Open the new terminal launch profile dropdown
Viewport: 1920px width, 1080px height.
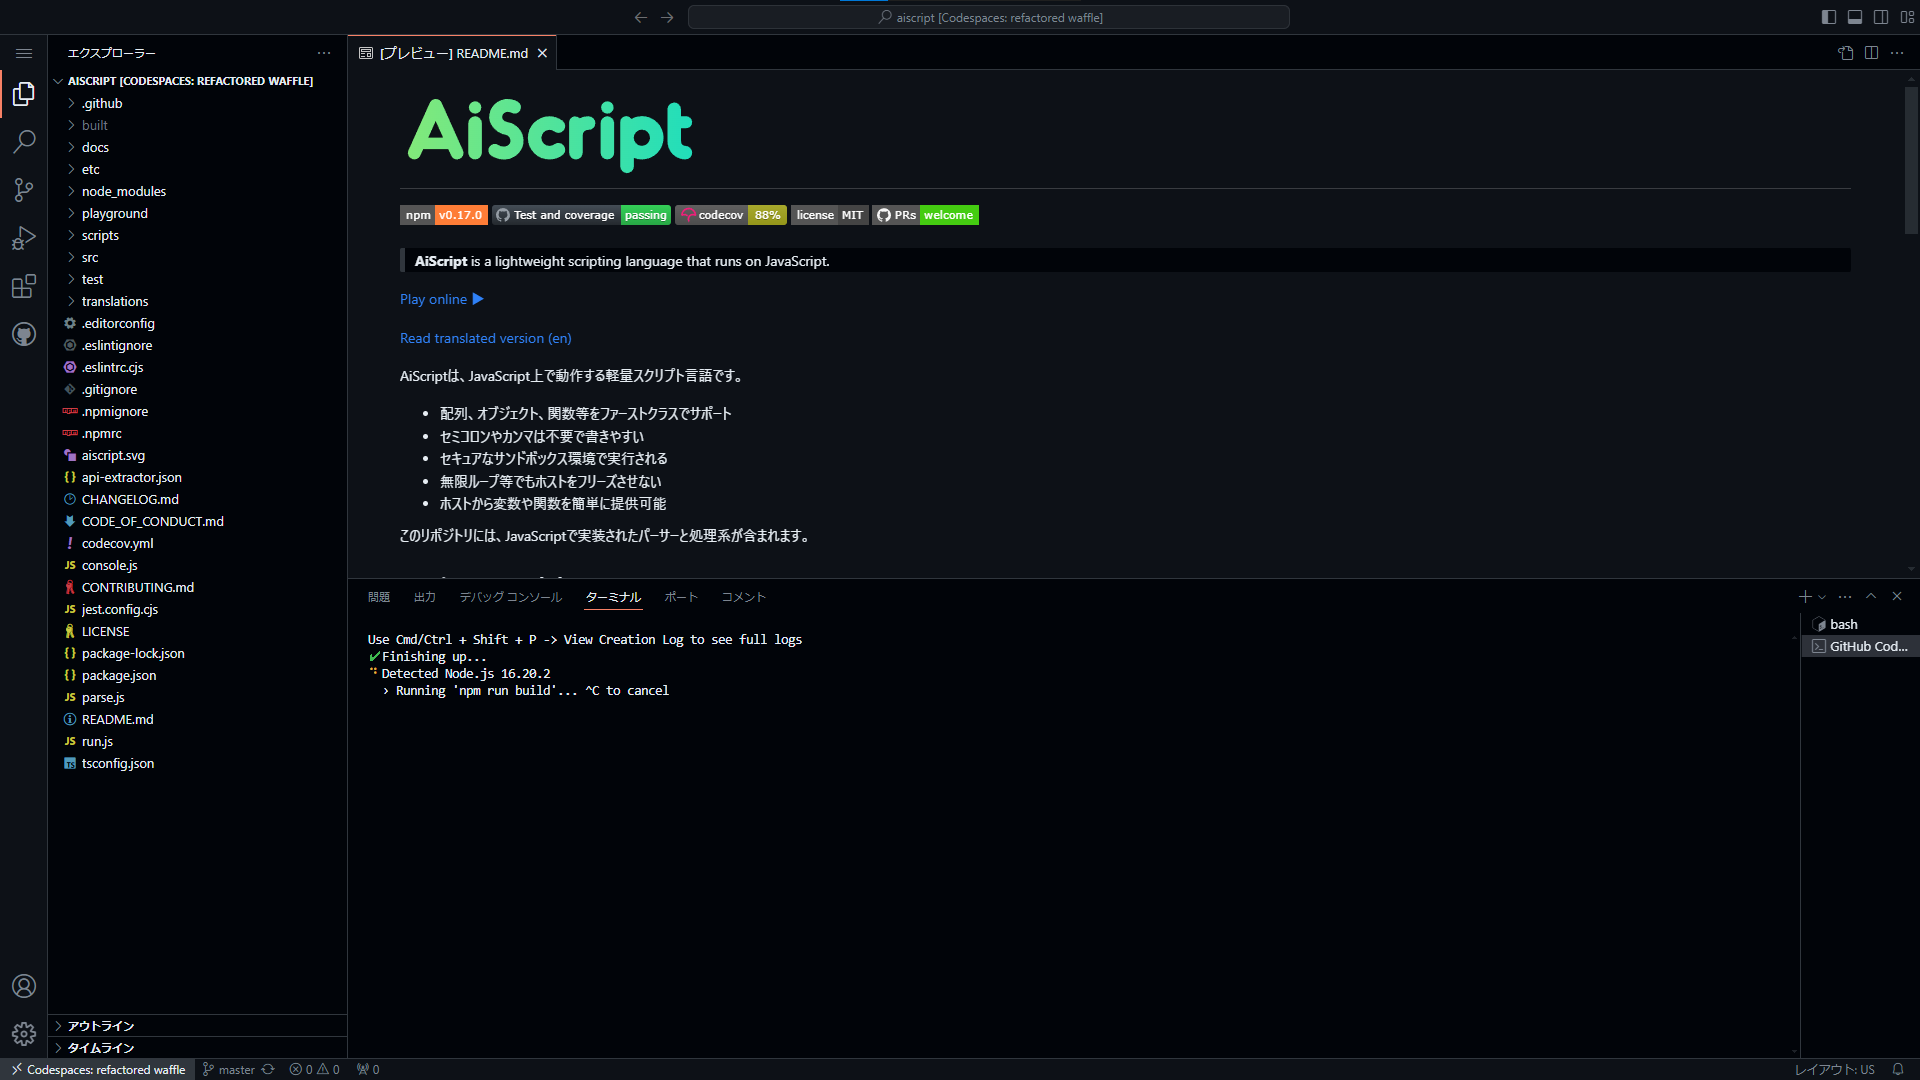(x=1822, y=597)
